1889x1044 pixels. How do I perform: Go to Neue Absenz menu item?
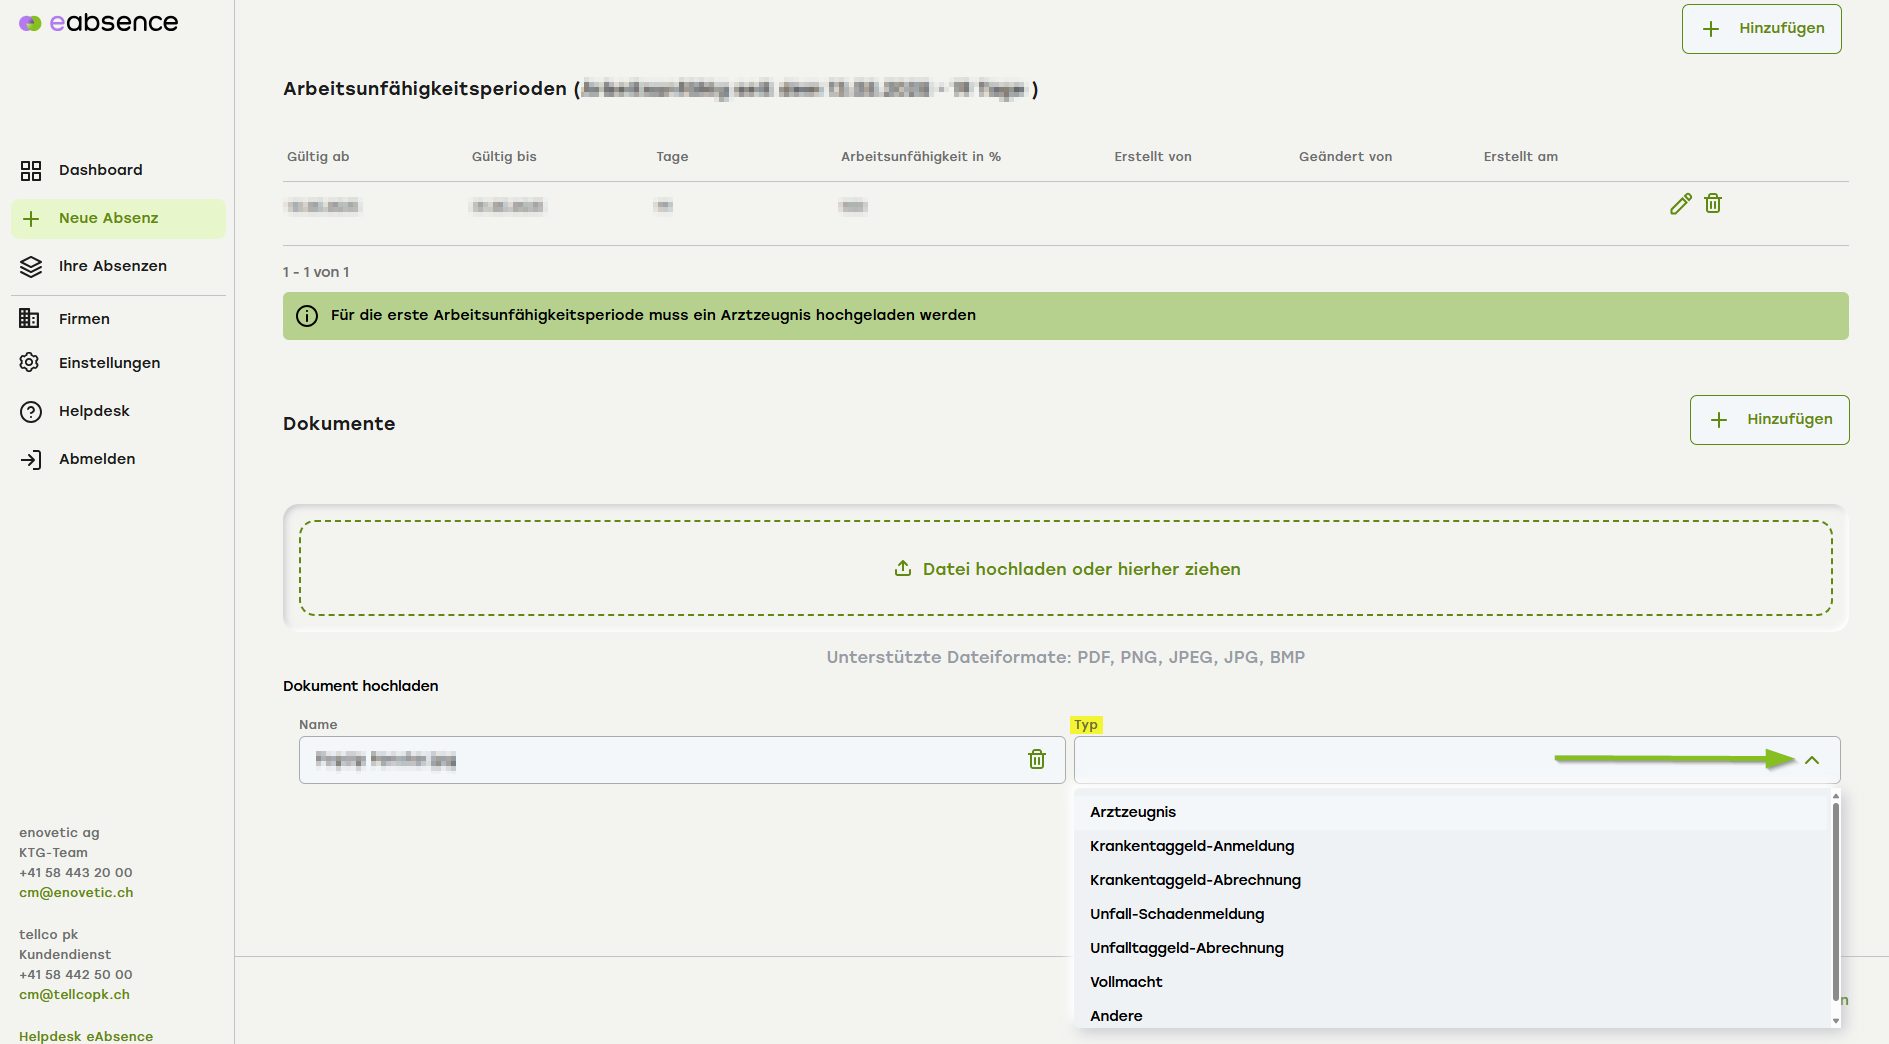[108, 218]
